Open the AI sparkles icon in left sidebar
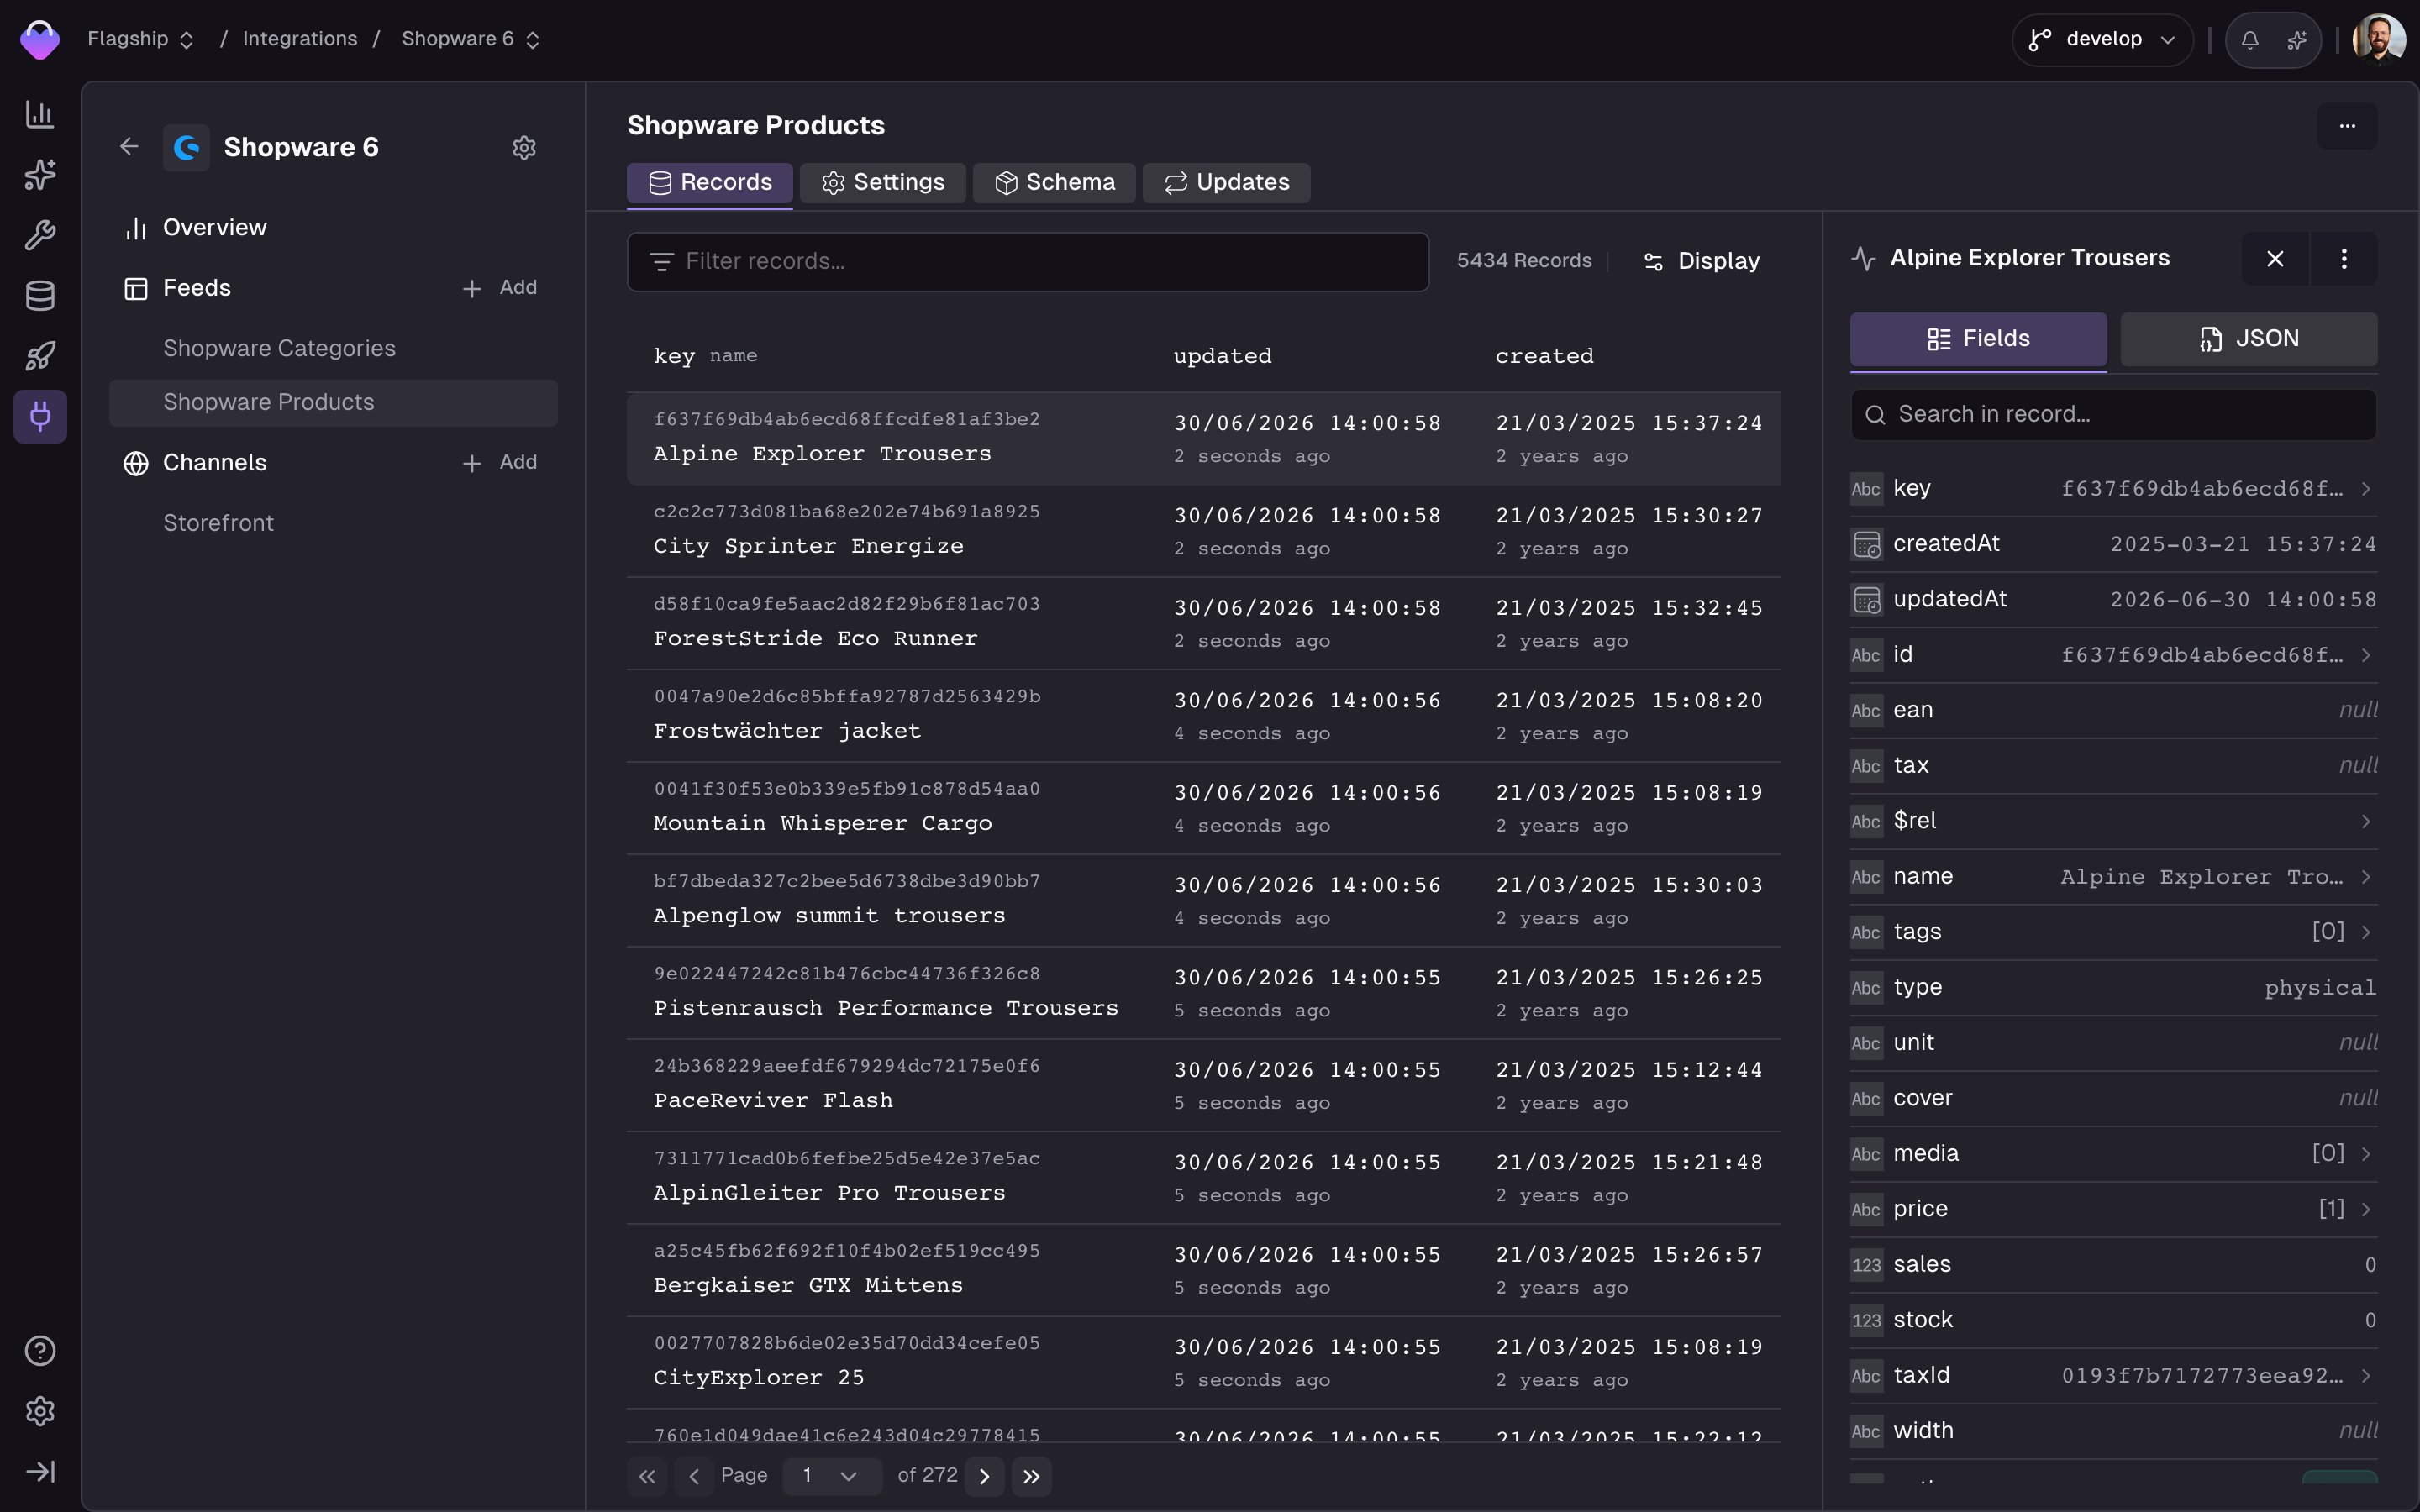 (x=40, y=175)
